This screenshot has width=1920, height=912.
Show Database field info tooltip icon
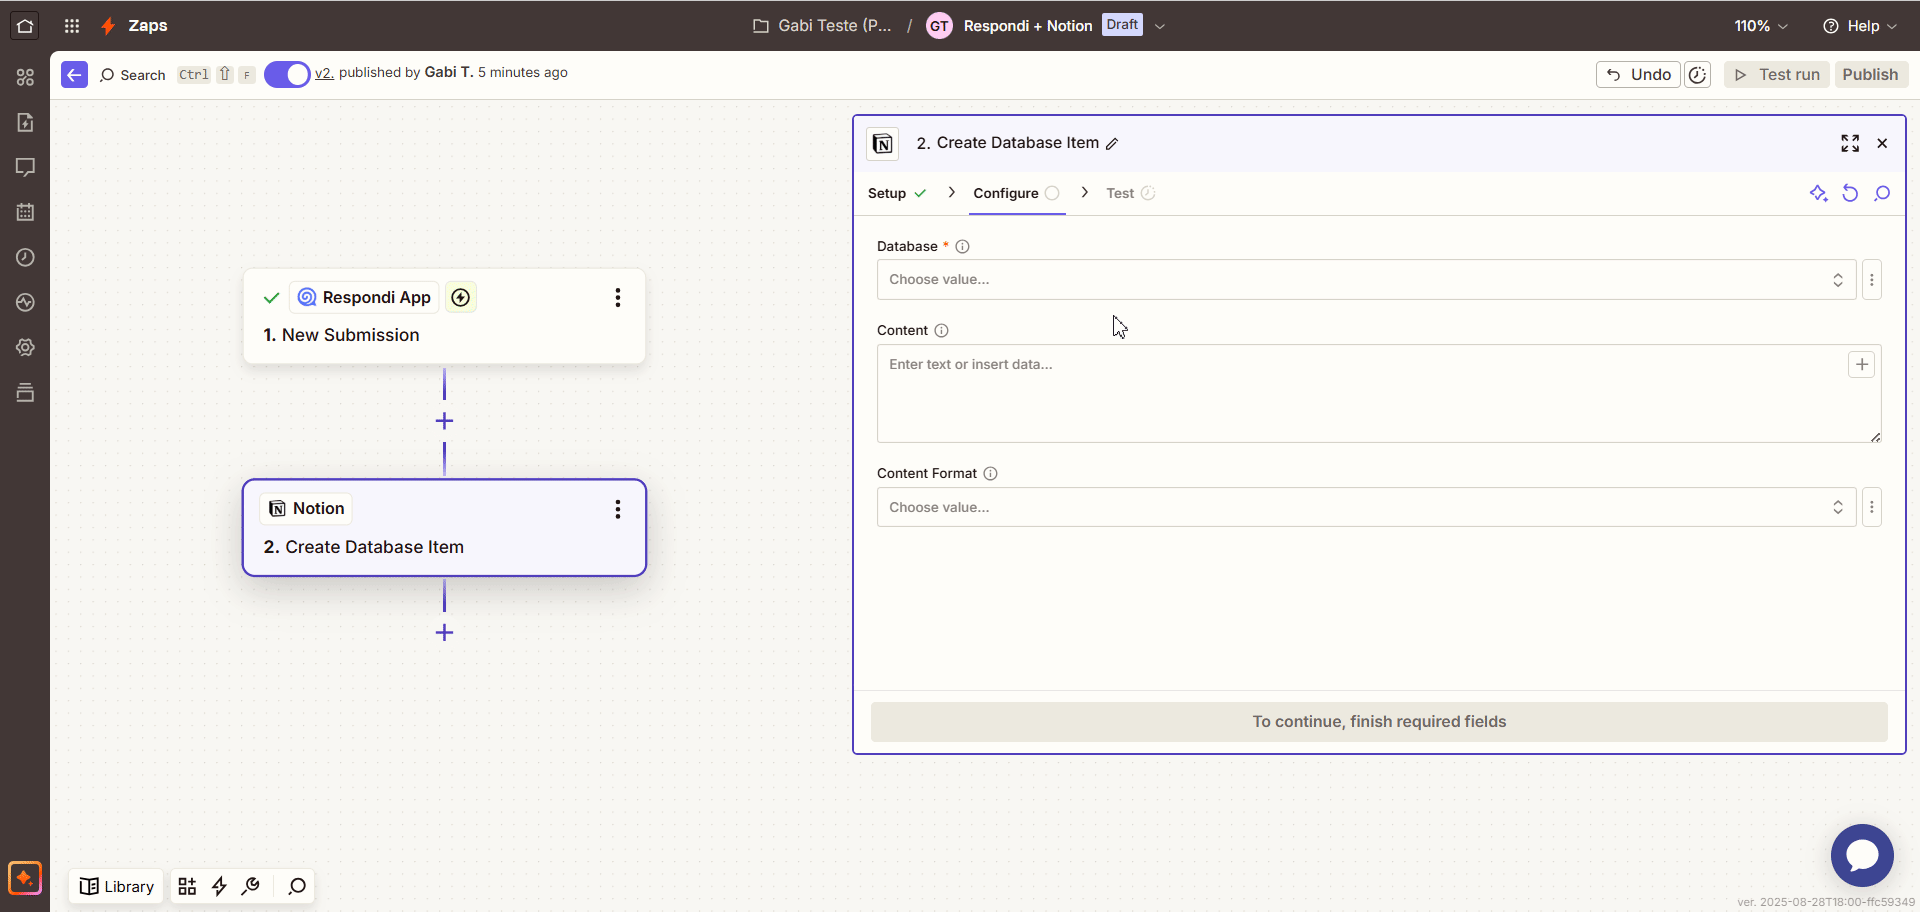(962, 246)
